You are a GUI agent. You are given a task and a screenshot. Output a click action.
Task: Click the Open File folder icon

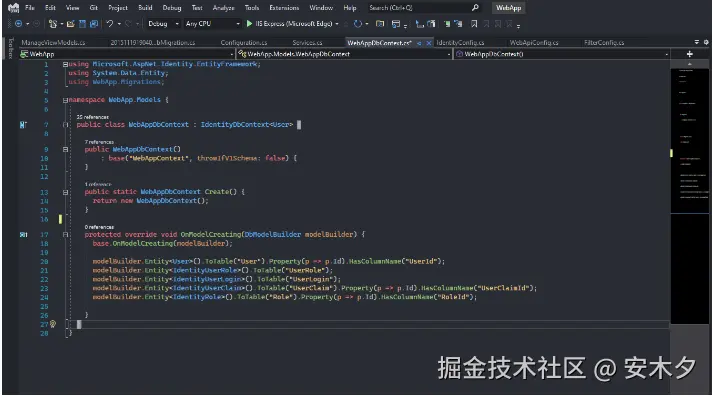[x=70, y=24]
